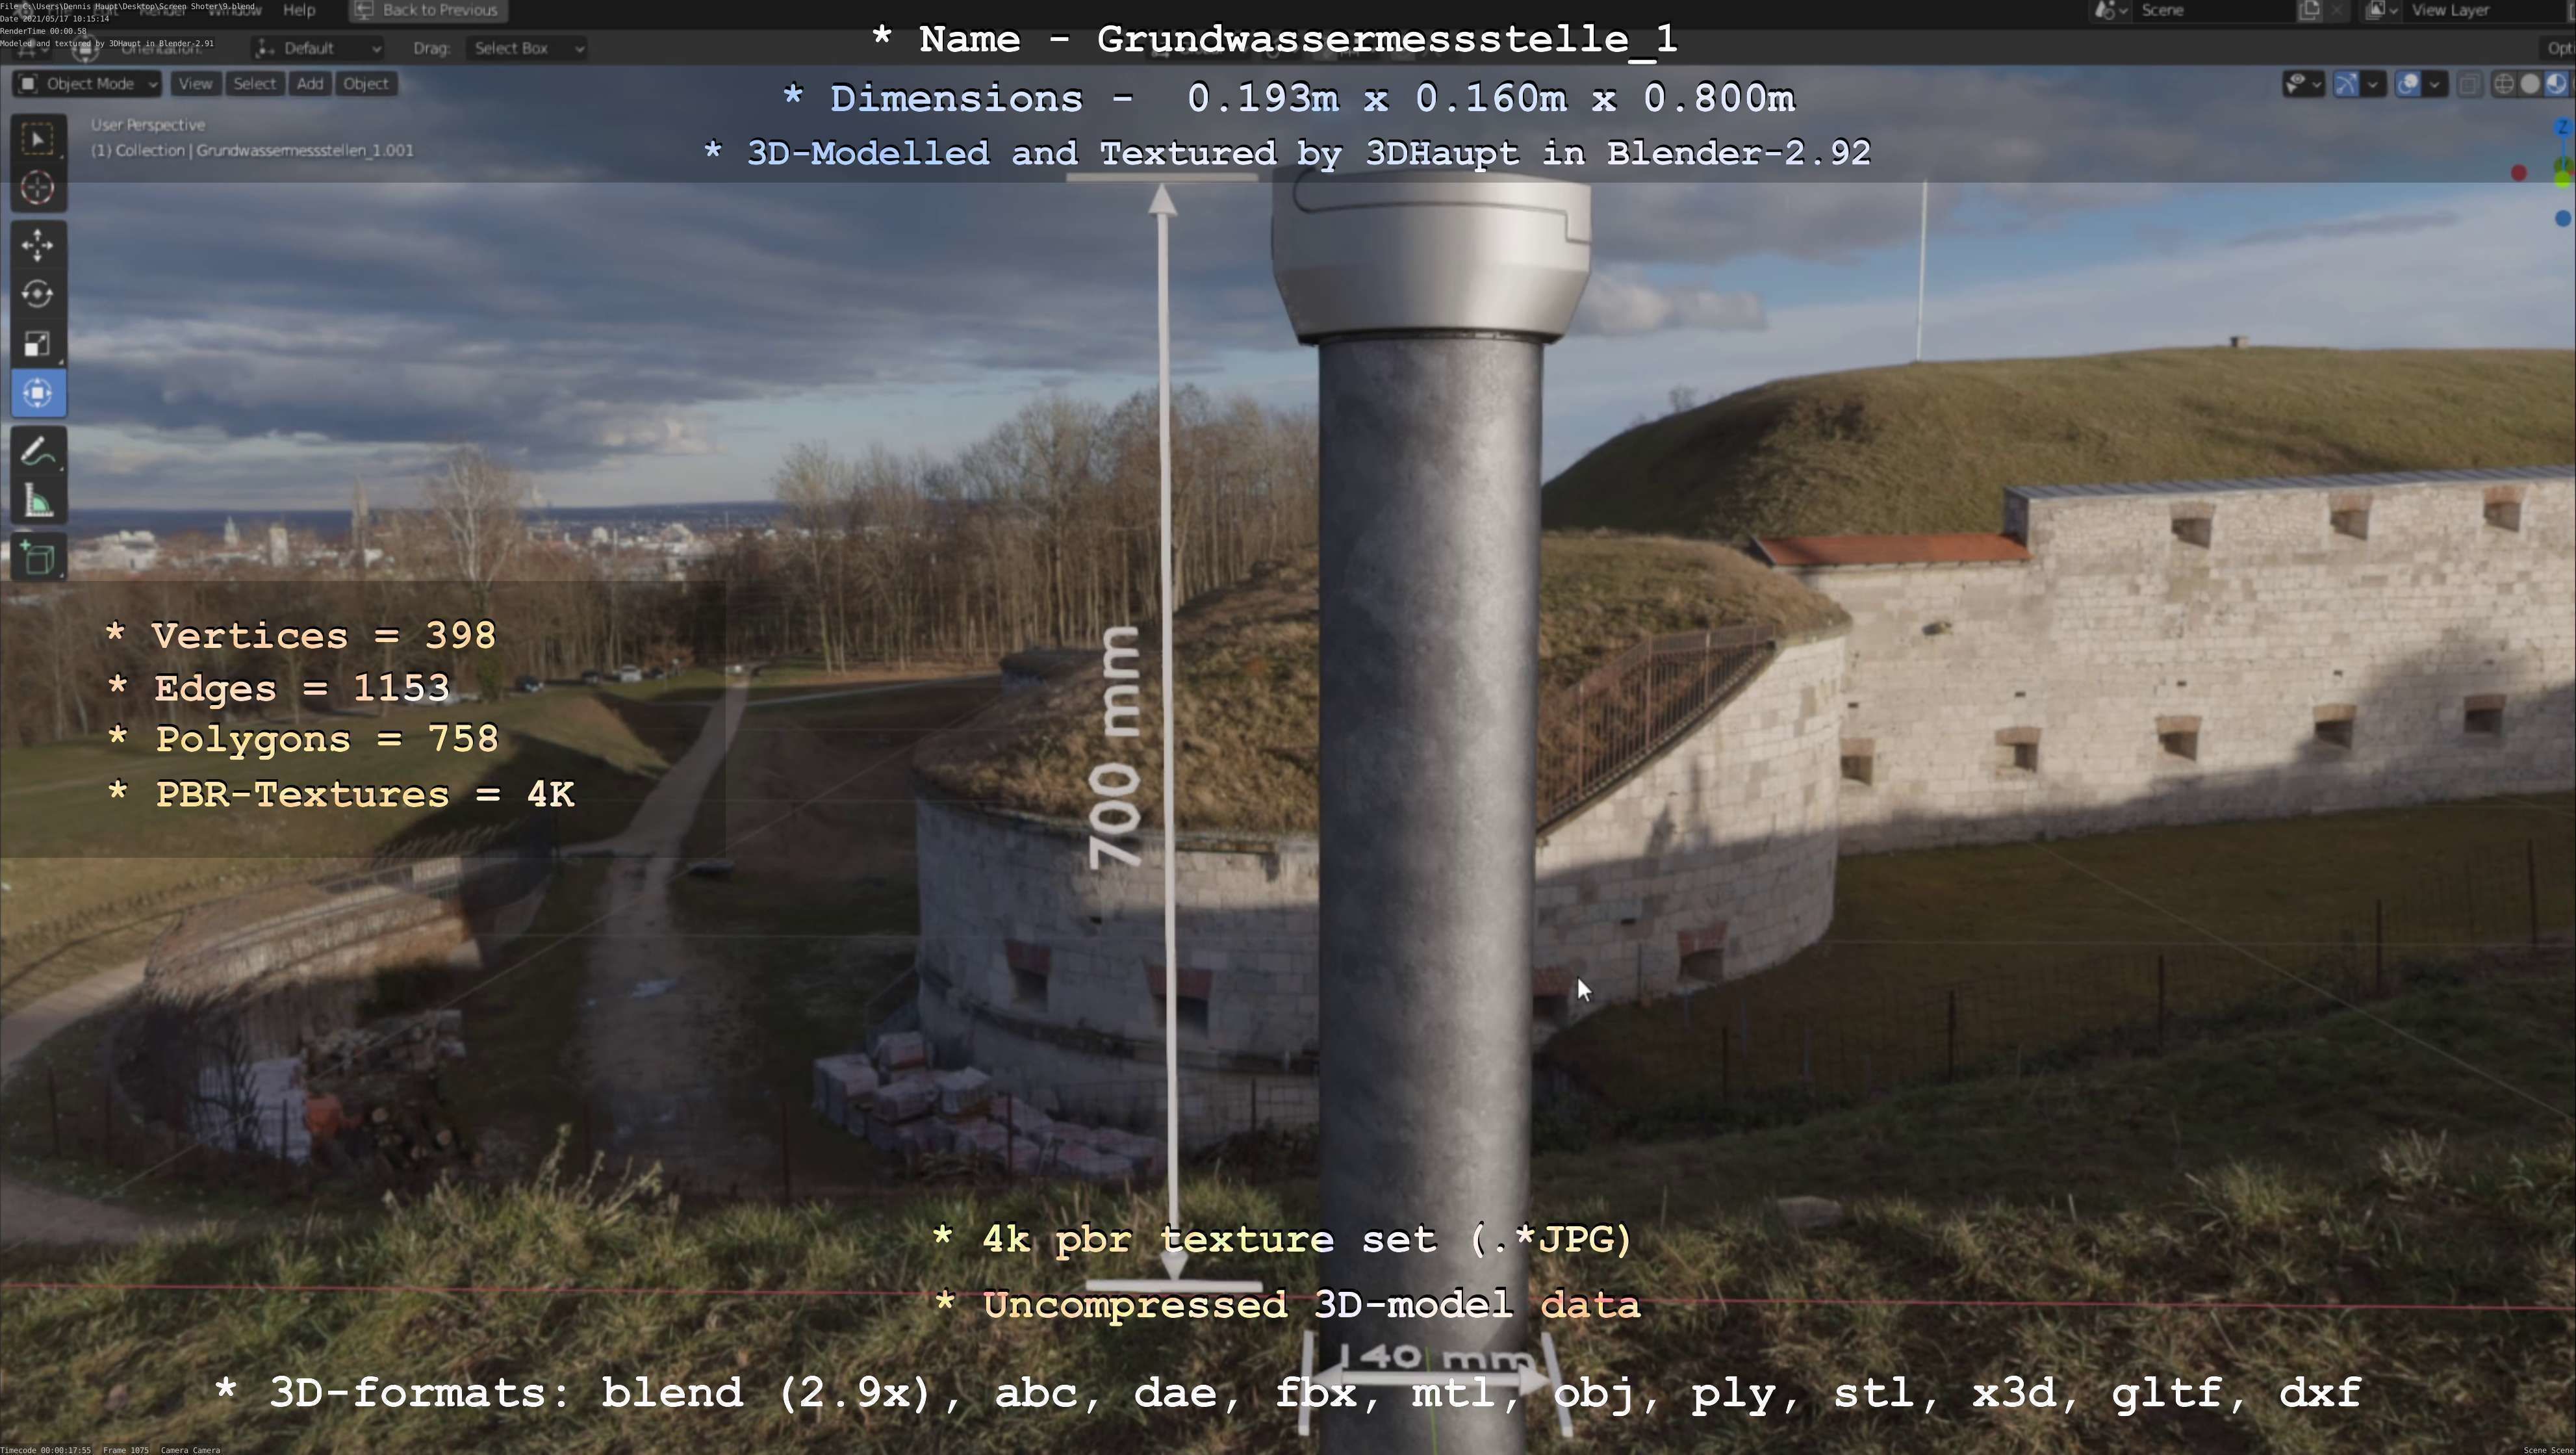Click the Back to Previous button

pyautogui.click(x=428, y=10)
